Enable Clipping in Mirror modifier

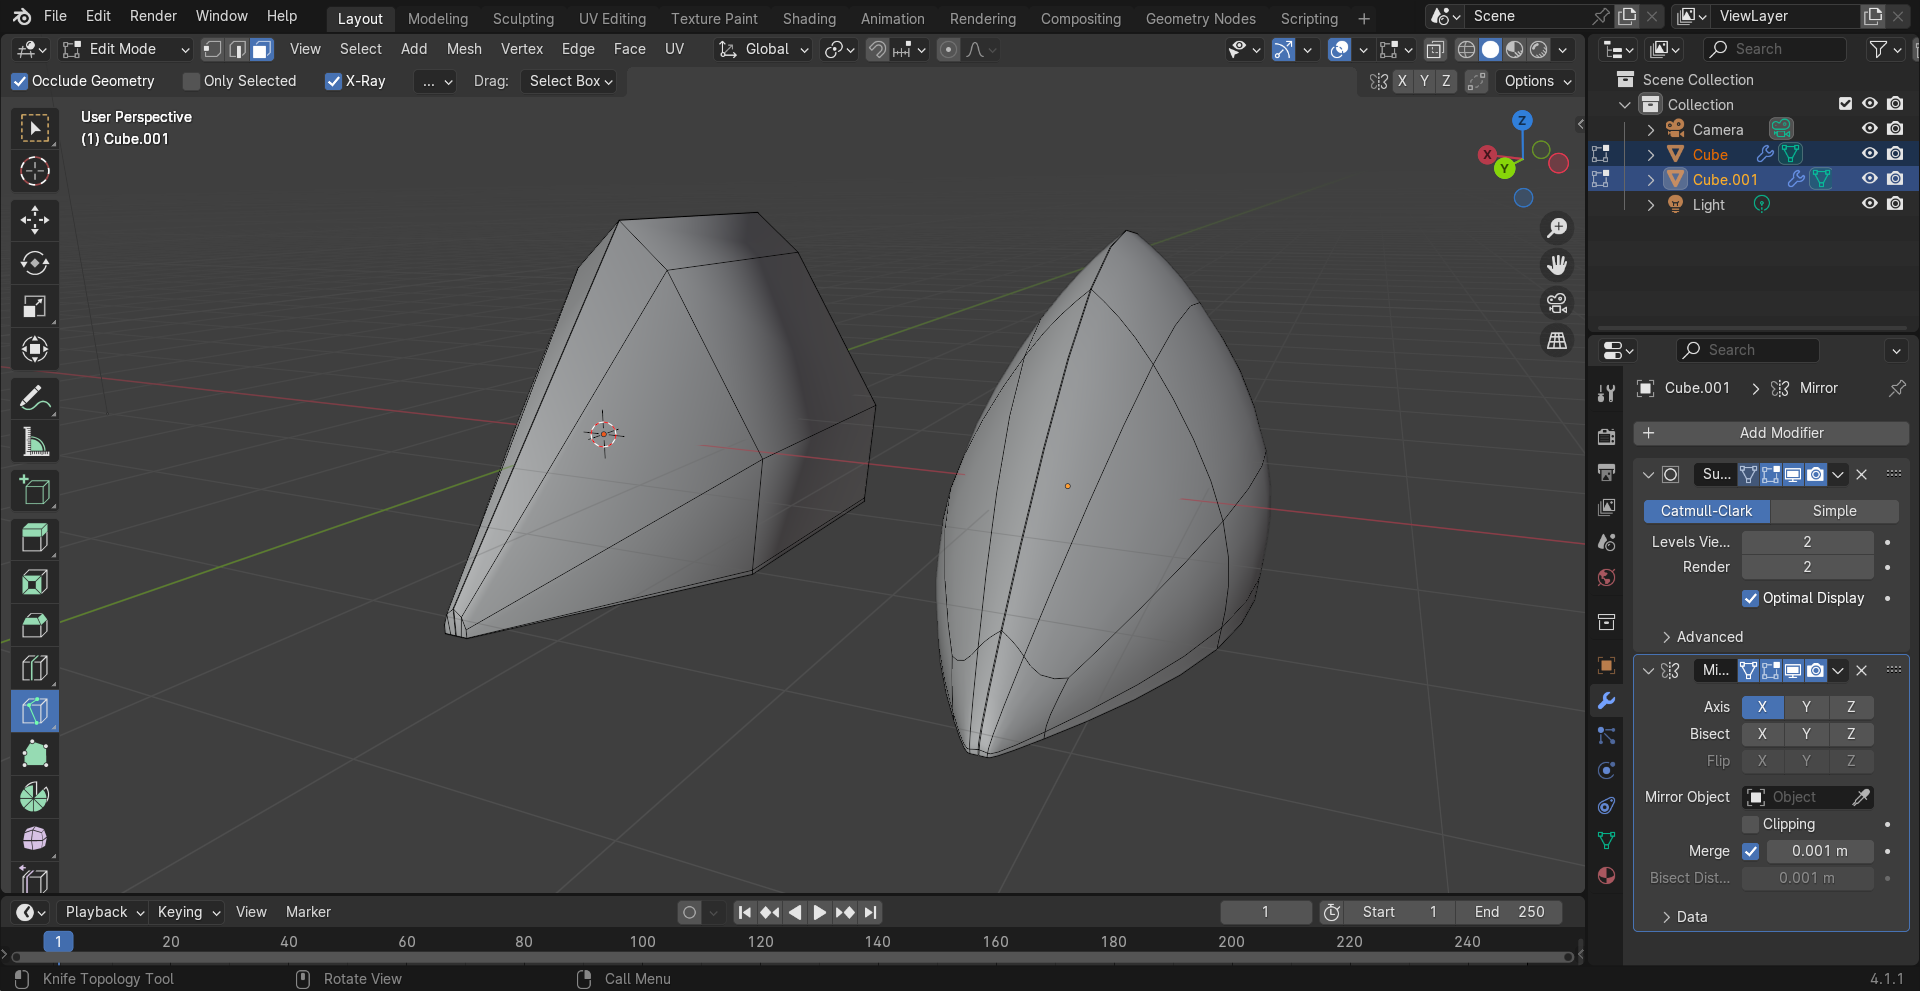pos(1750,824)
